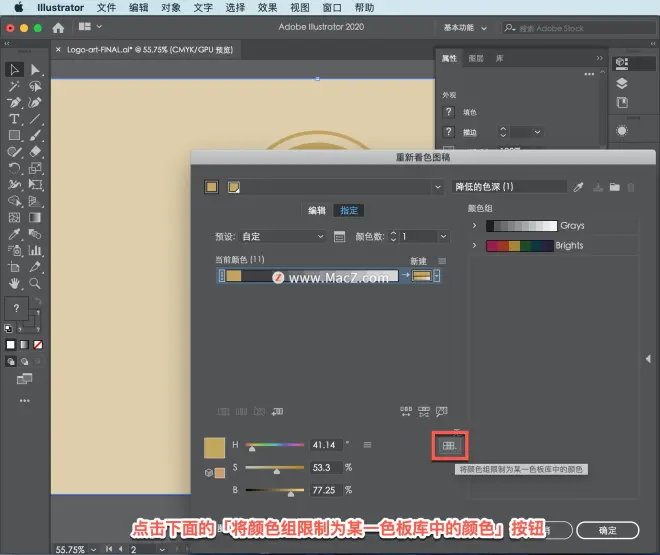Select the Artboard tool

point(14,267)
